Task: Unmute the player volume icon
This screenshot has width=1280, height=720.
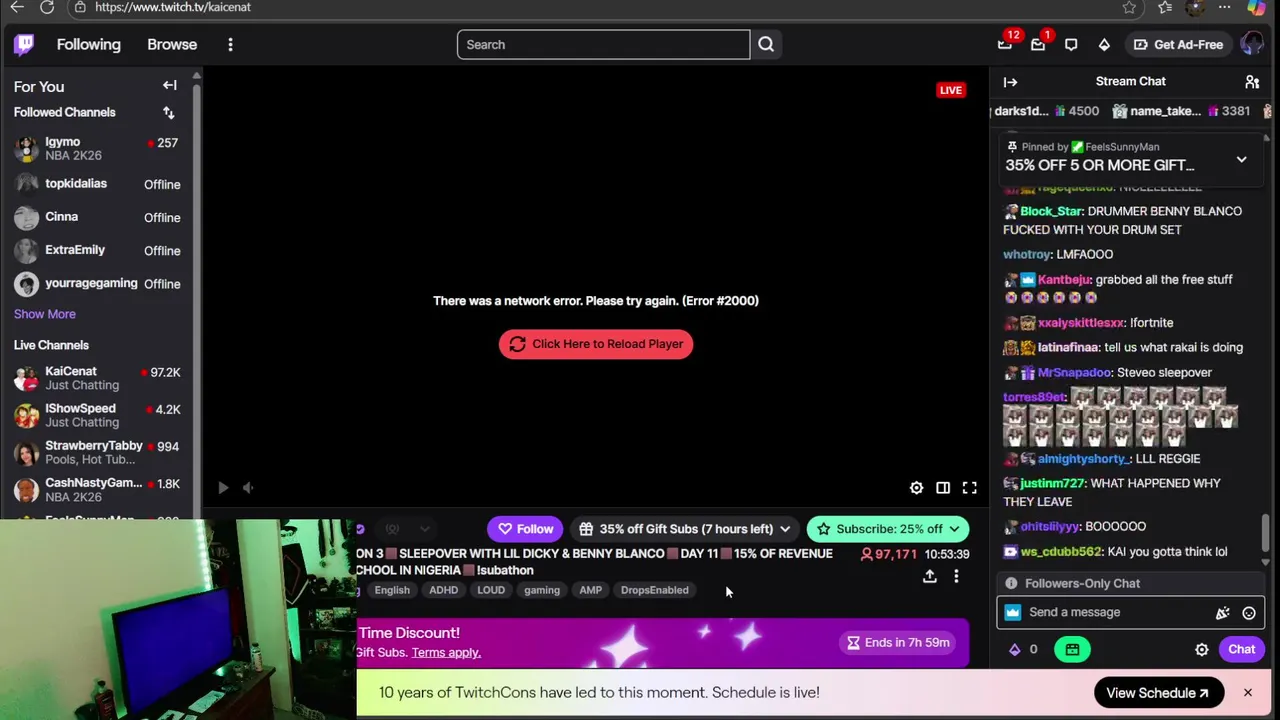Action: coord(248,488)
